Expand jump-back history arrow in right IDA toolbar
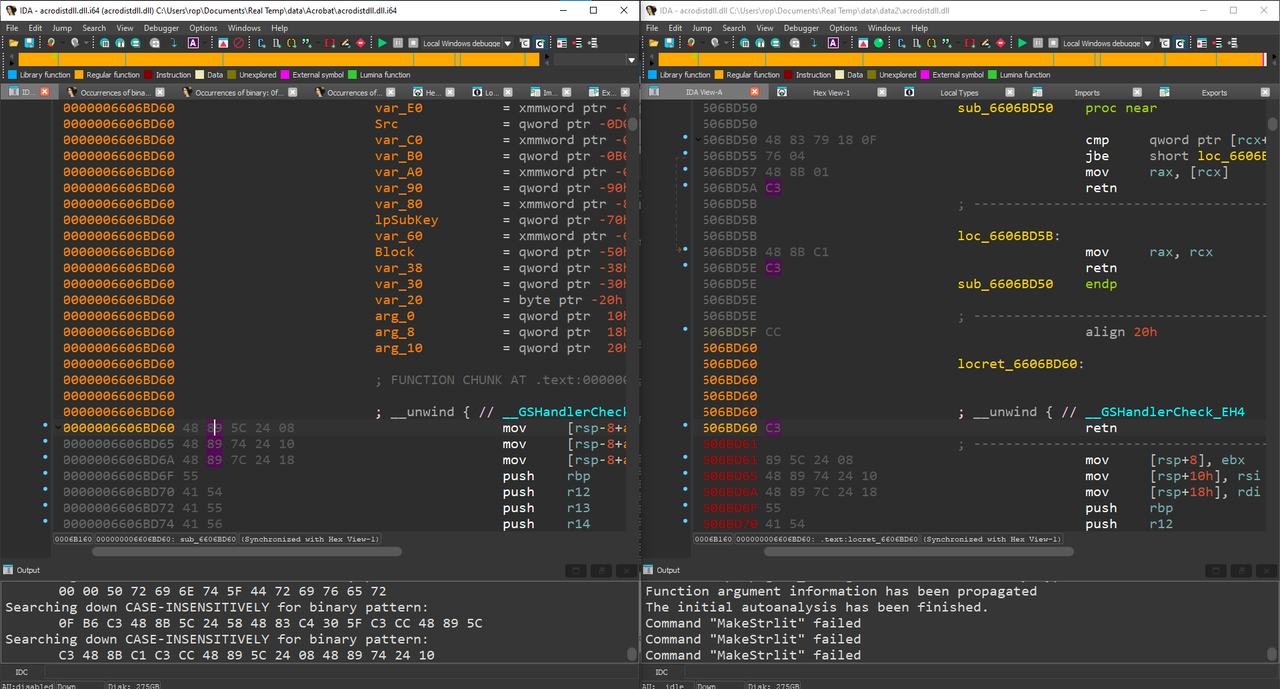 702,43
